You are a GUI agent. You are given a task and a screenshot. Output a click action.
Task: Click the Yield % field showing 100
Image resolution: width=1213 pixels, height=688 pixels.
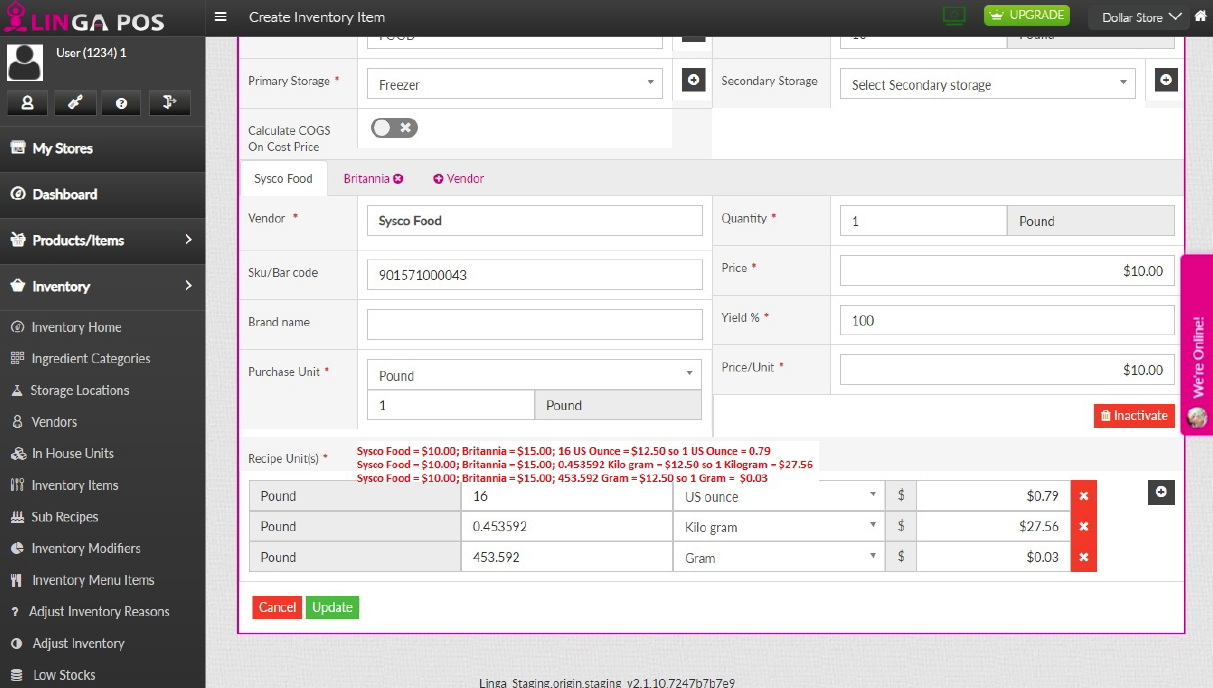(1007, 320)
